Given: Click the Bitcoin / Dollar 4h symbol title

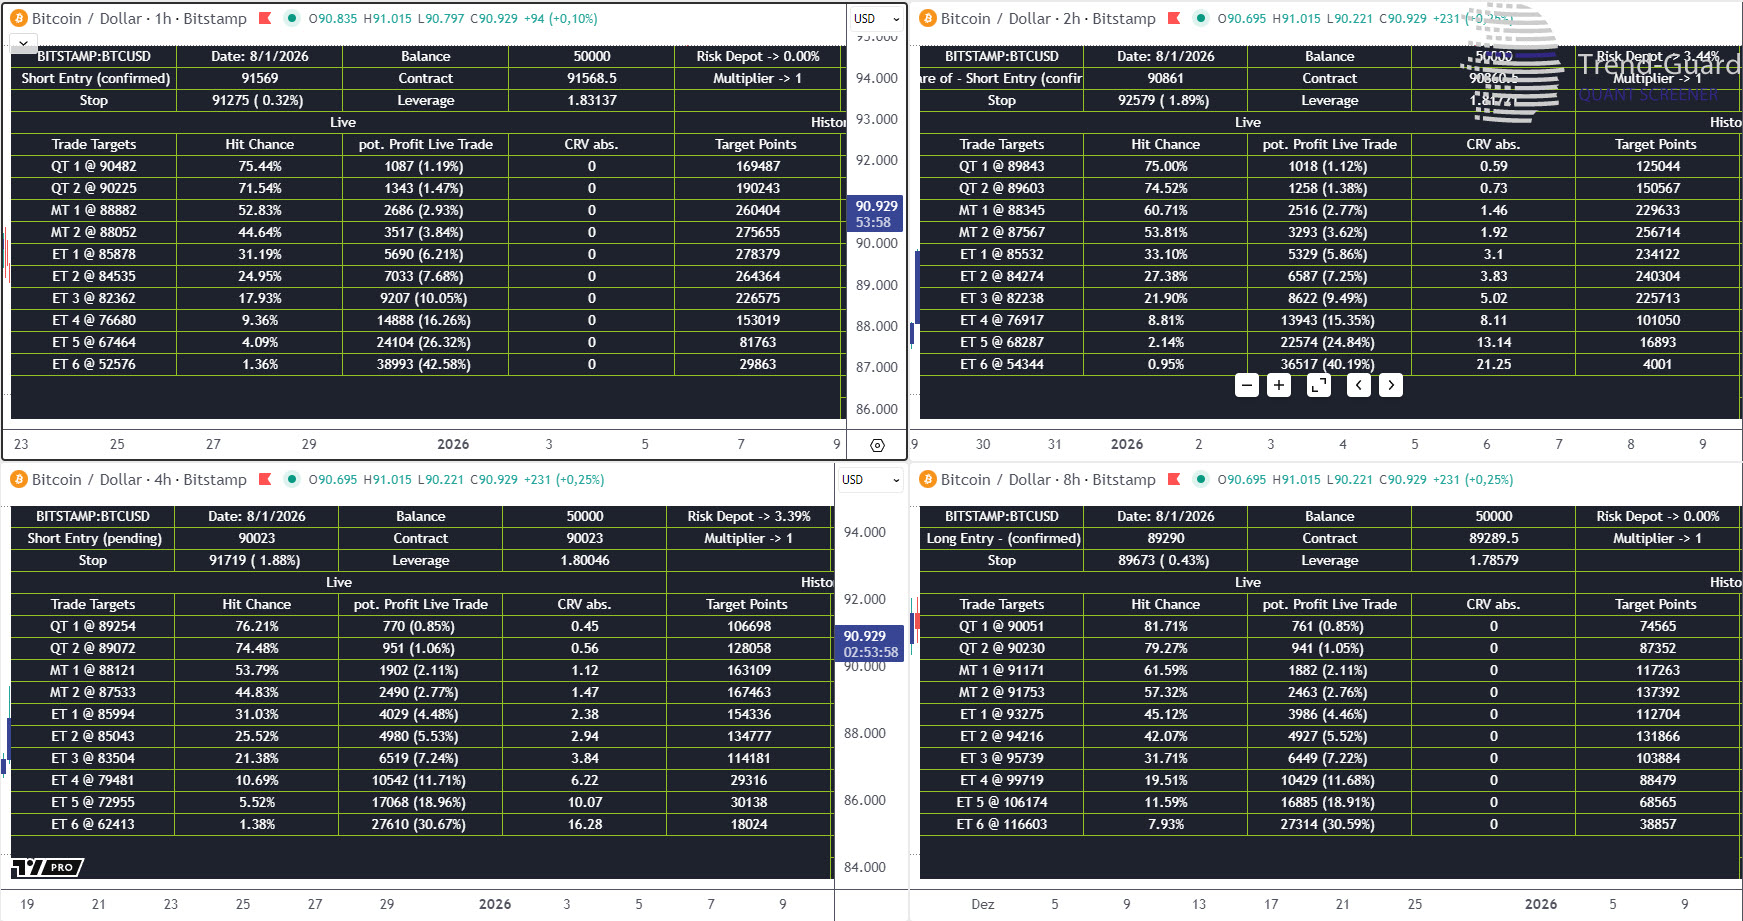Looking at the screenshot, I should (x=138, y=479).
